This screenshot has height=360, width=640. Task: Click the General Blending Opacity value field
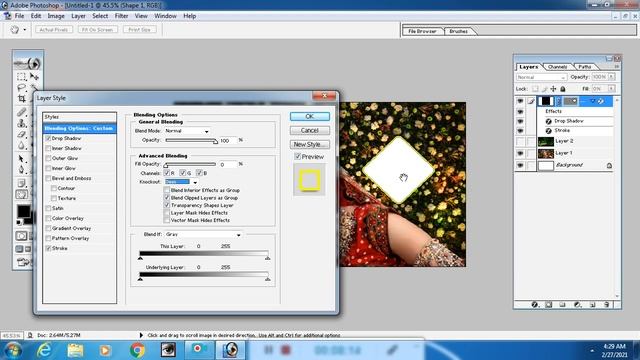click(228, 140)
